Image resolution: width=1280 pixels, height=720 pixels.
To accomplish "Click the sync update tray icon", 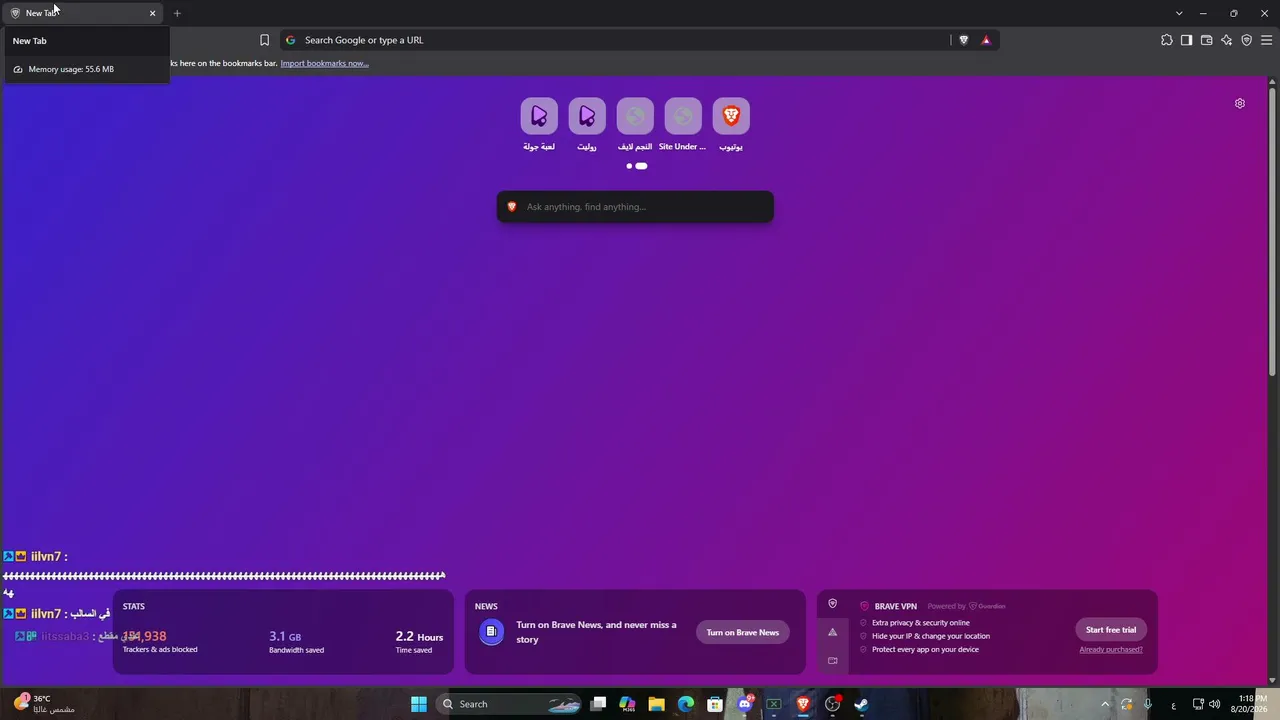I will (x=1126, y=704).
